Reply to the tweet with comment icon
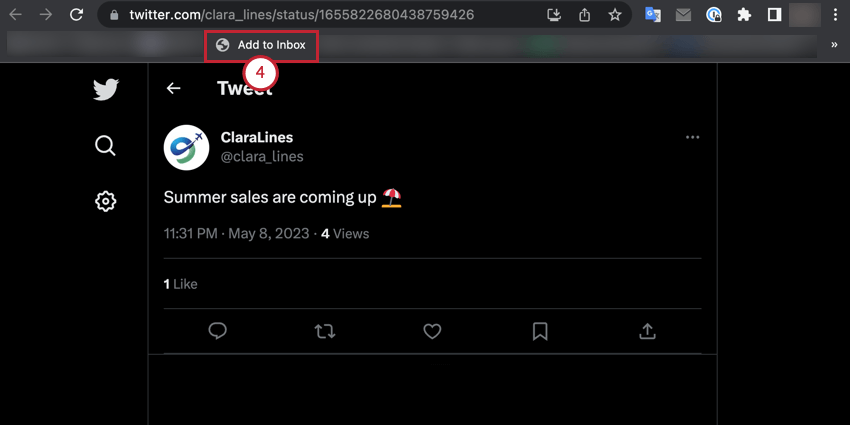This screenshot has height=425, width=850. point(217,331)
